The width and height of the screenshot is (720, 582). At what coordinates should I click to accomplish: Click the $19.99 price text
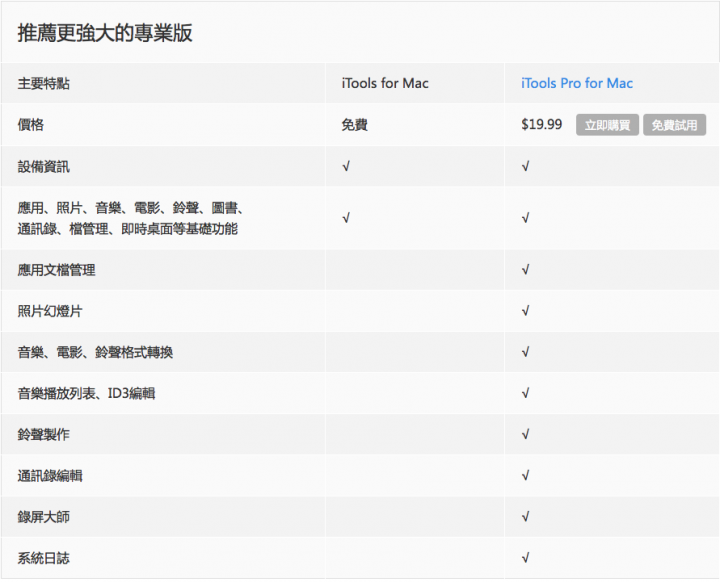coord(541,124)
